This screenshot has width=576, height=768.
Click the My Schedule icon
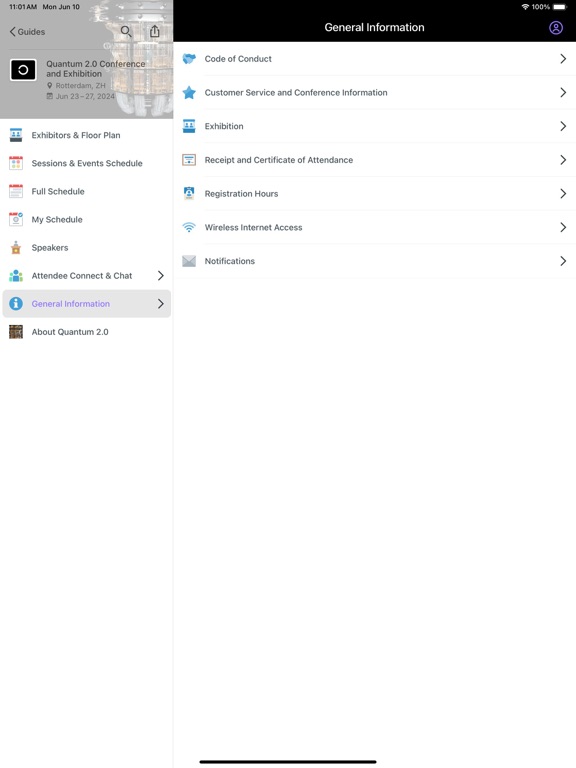click(x=16, y=219)
